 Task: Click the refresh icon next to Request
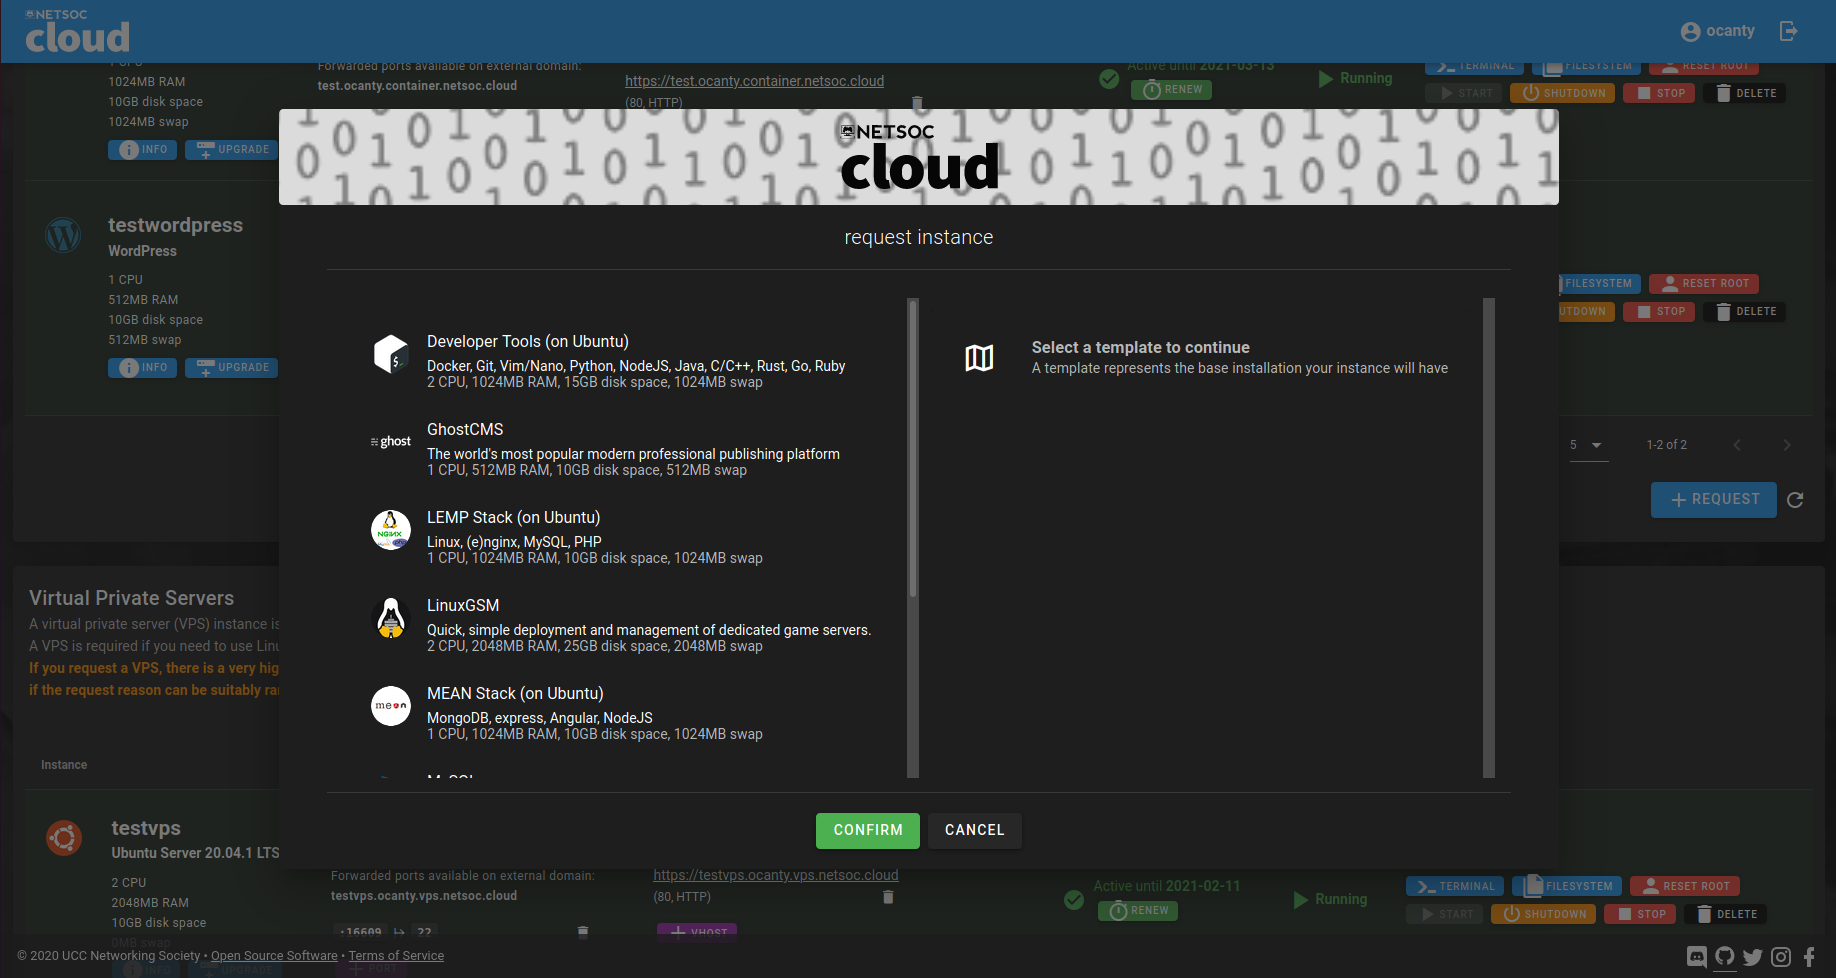[1795, 500]
